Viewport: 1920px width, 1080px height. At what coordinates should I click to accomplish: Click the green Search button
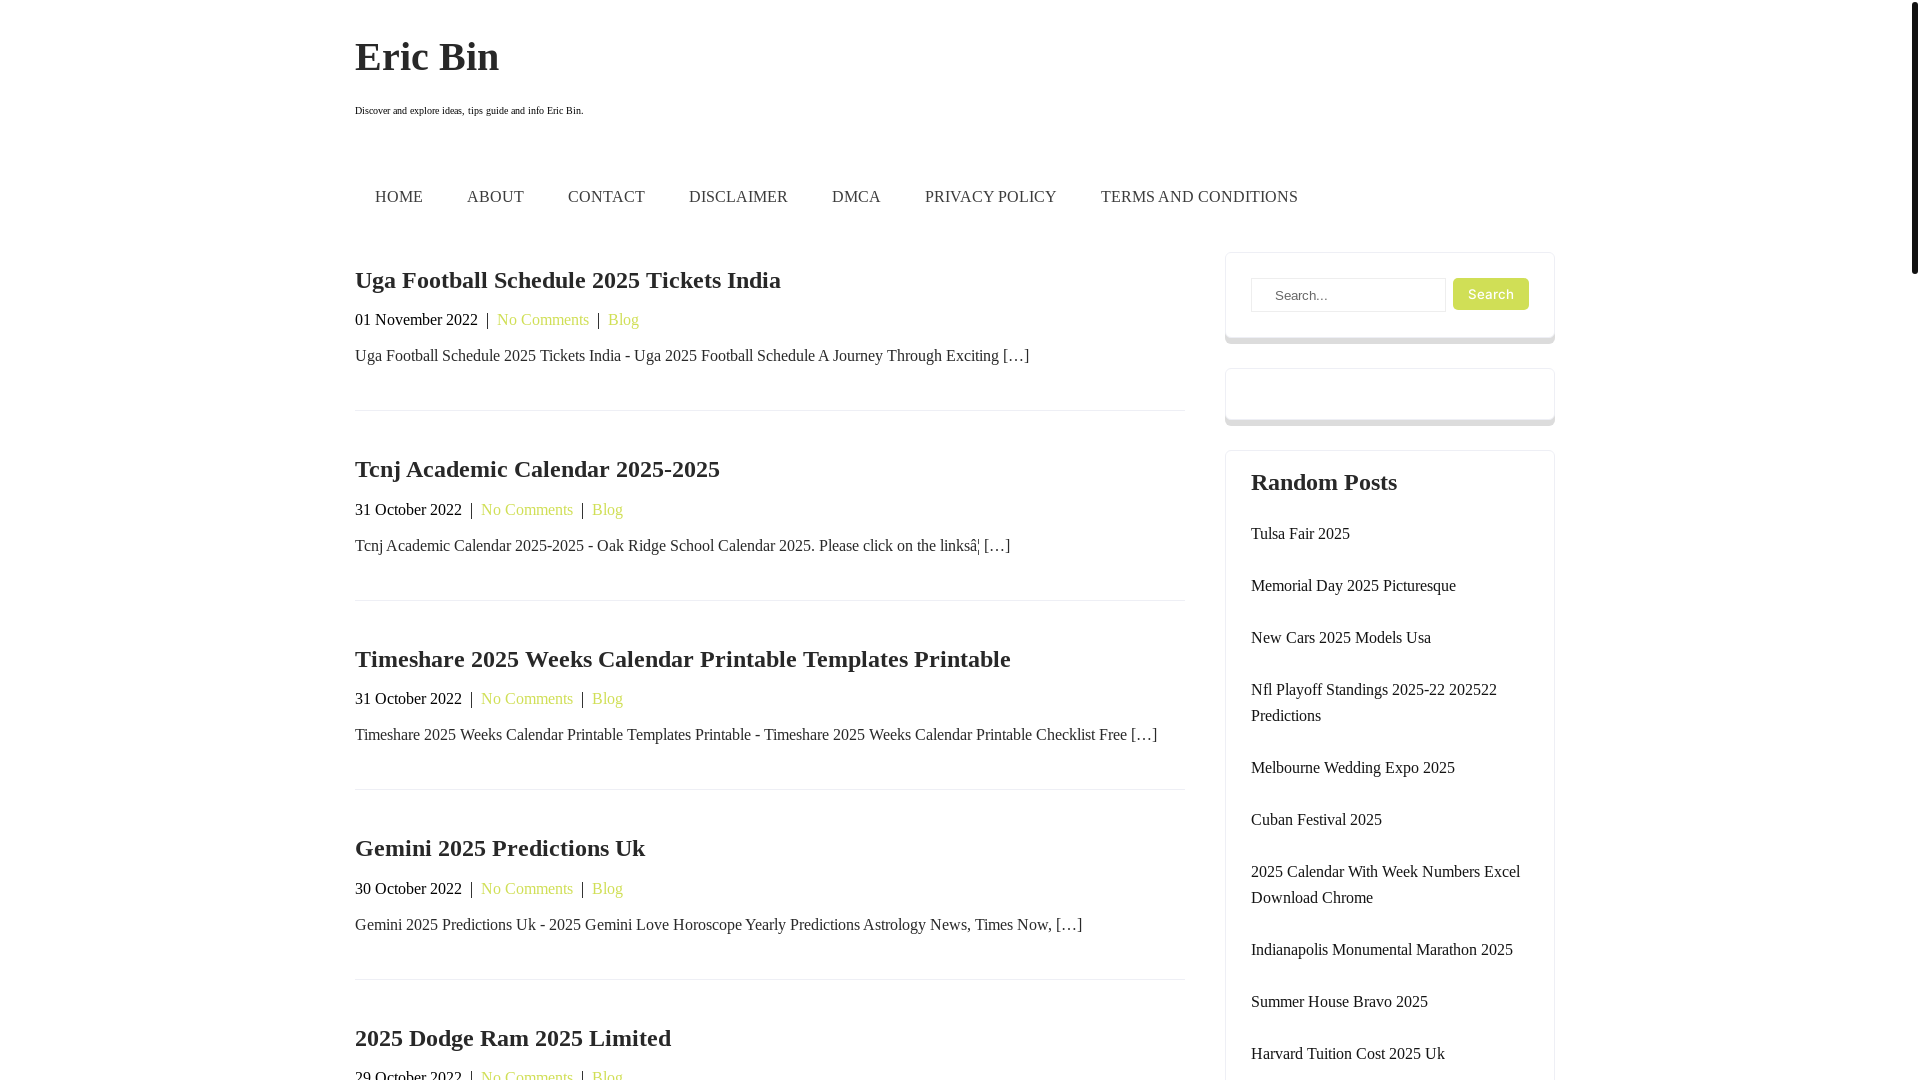coord(1491,294)
